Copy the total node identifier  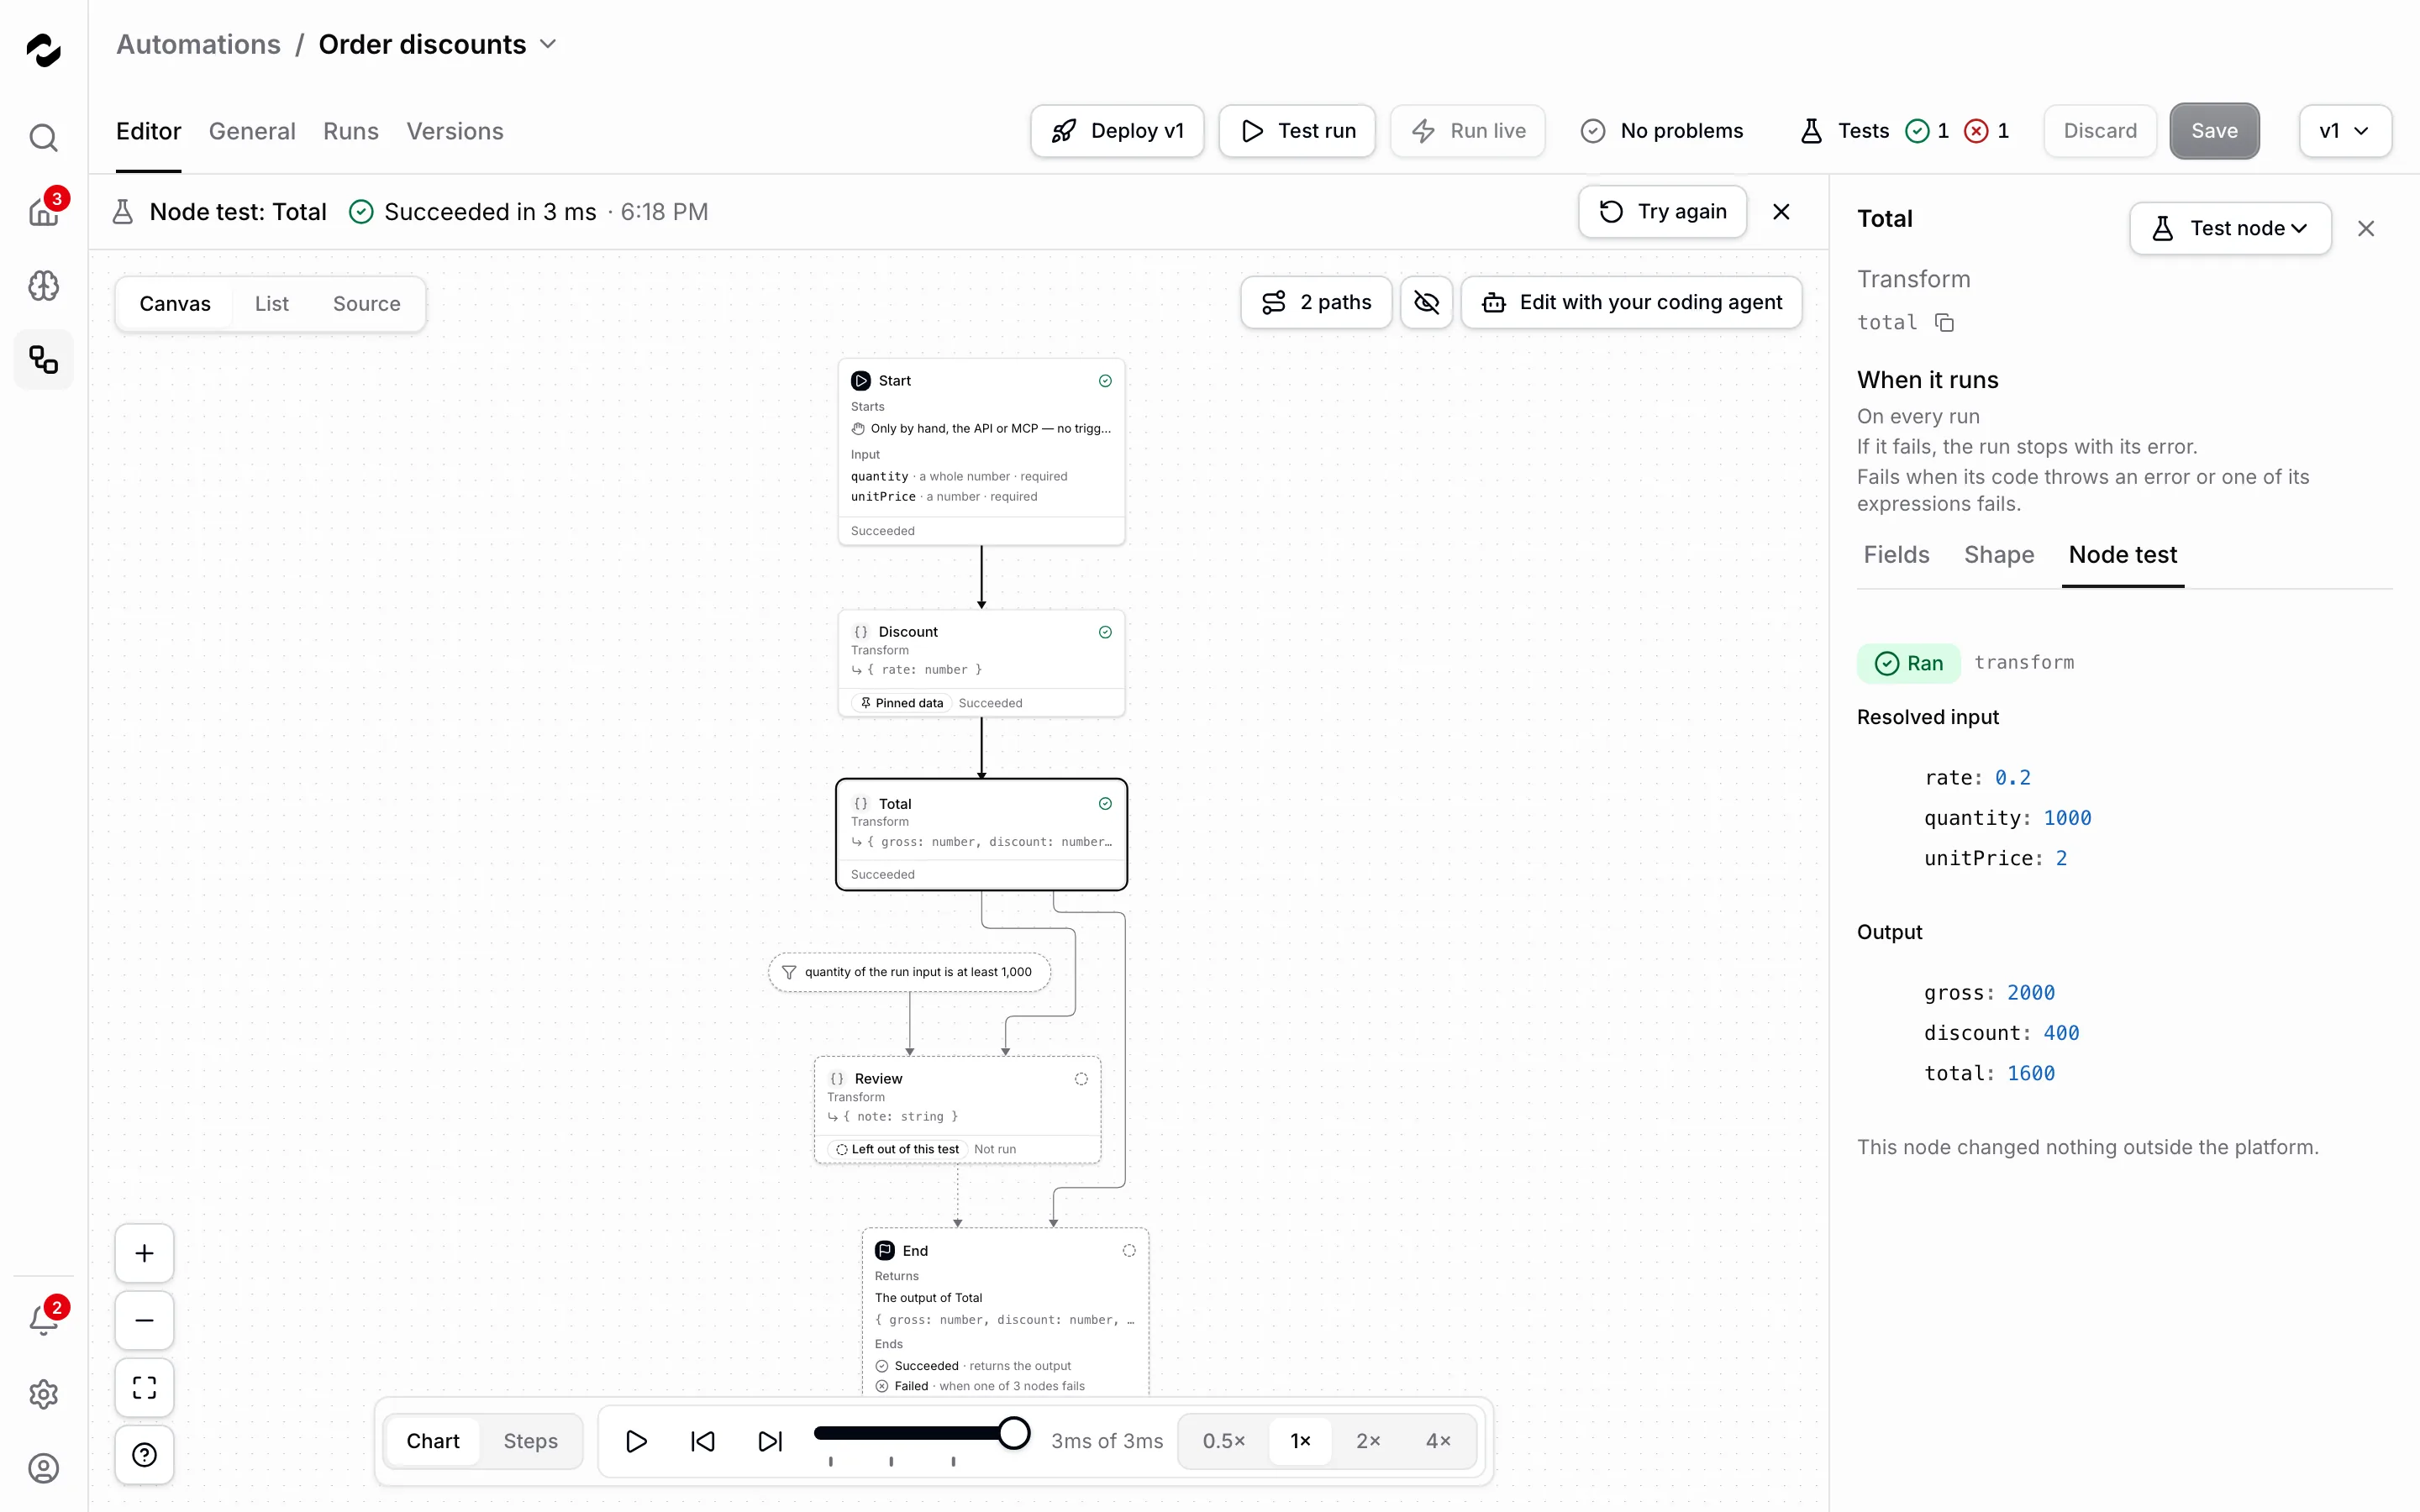click(1944, 322)
